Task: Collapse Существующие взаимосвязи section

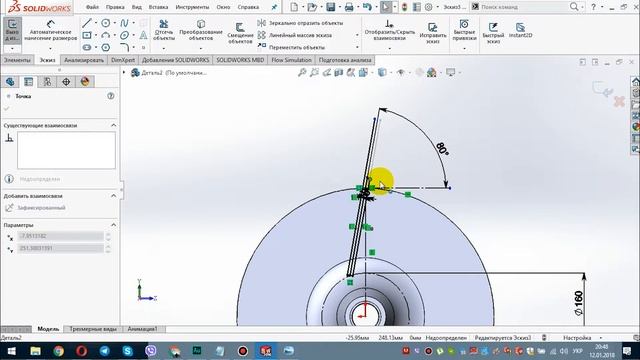Action: click(x=113, y=125)
